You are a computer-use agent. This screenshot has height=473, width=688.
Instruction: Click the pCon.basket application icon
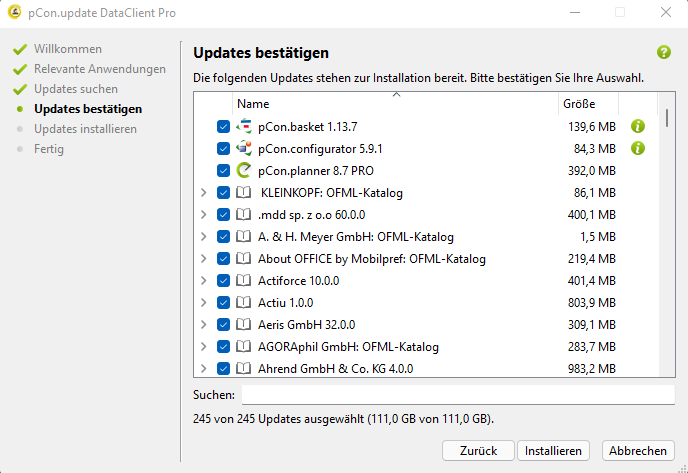pos(244,126)
